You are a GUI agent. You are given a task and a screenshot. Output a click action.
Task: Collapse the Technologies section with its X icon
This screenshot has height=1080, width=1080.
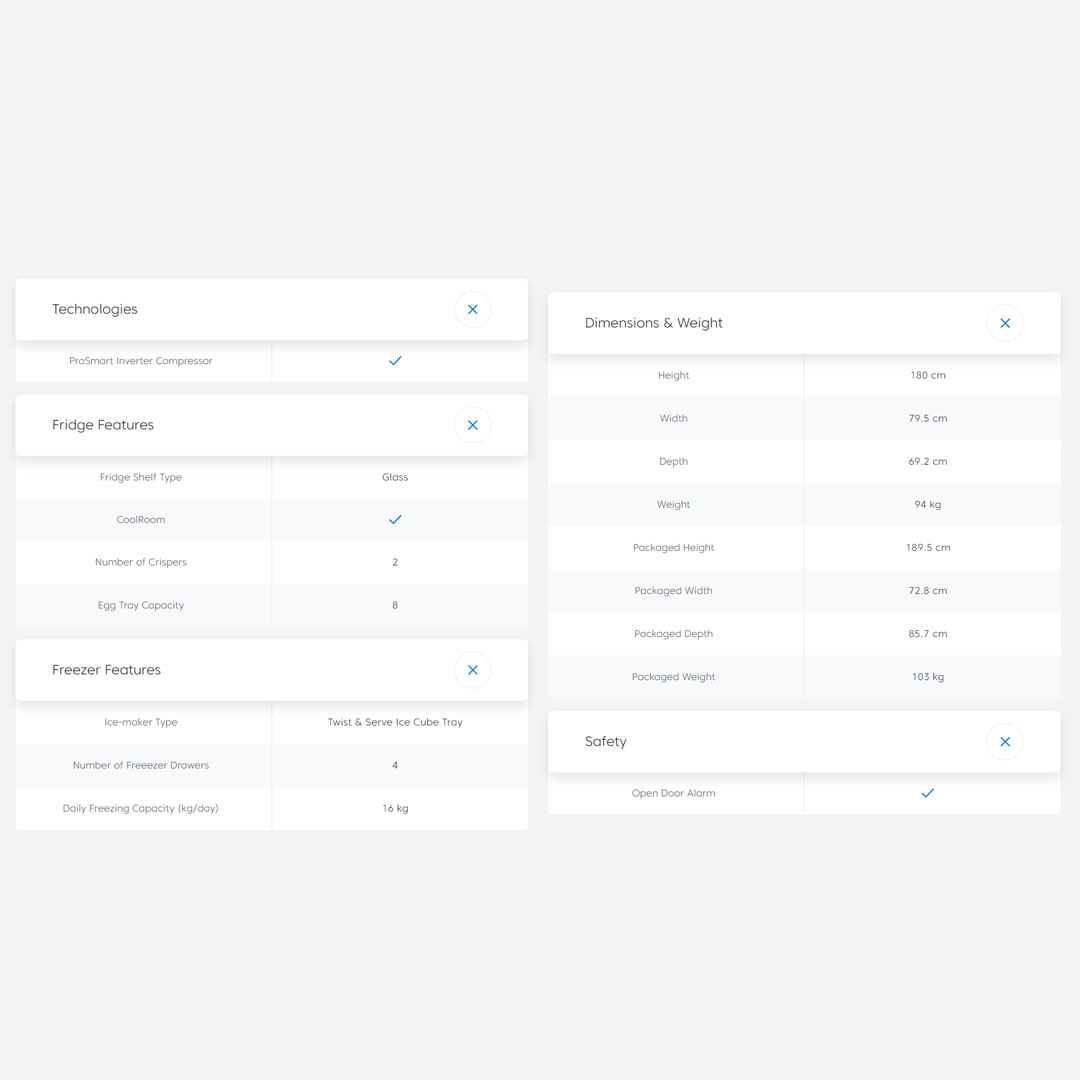click(473, 310)
